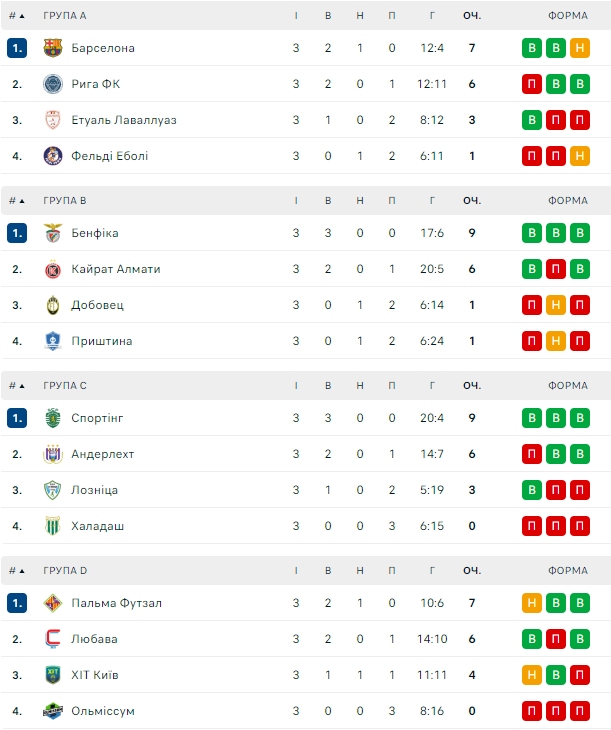Click Barcelona's orange draw form badge

580,48
